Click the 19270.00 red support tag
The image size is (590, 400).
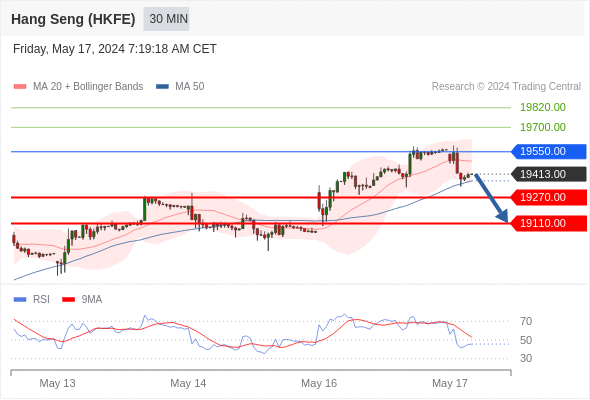click(x=549, y=197)
